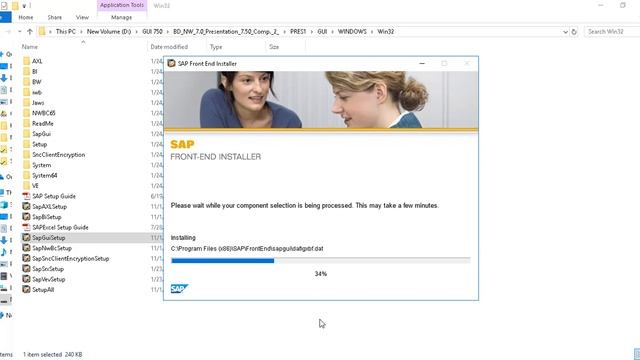
Task: Select Application Tools contextual tab
Action: point(122,5)
